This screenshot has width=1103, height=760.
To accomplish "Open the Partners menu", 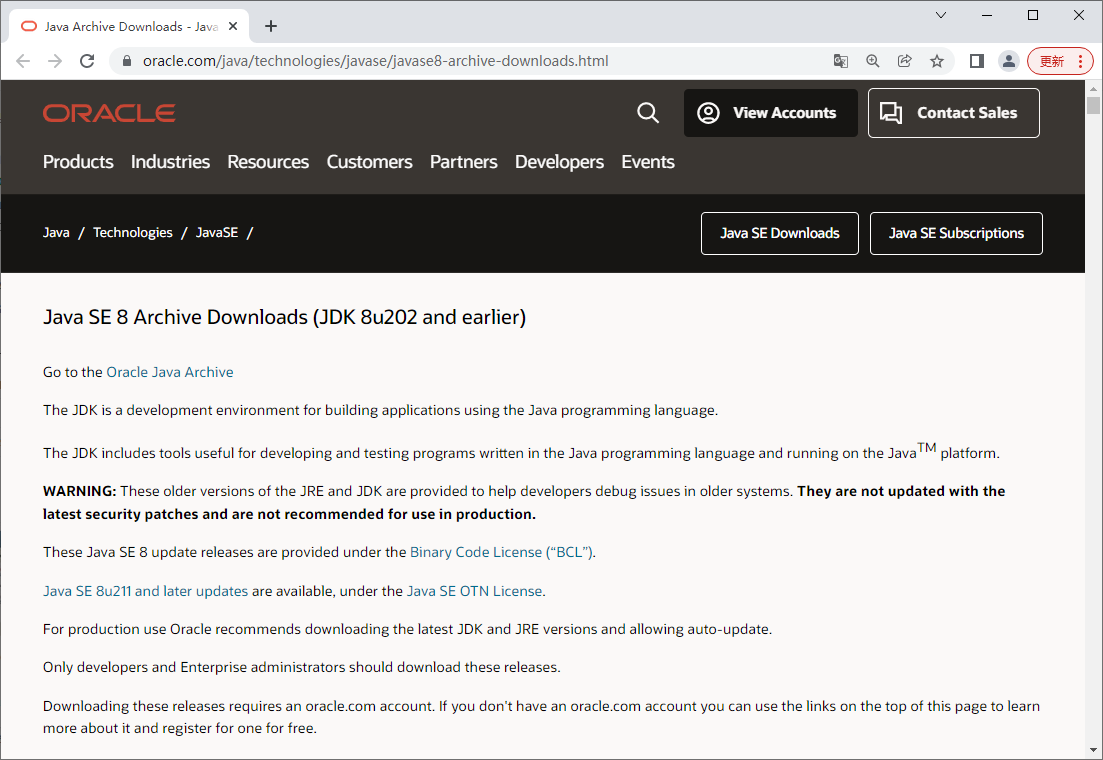I will click(x=464, y=162).
